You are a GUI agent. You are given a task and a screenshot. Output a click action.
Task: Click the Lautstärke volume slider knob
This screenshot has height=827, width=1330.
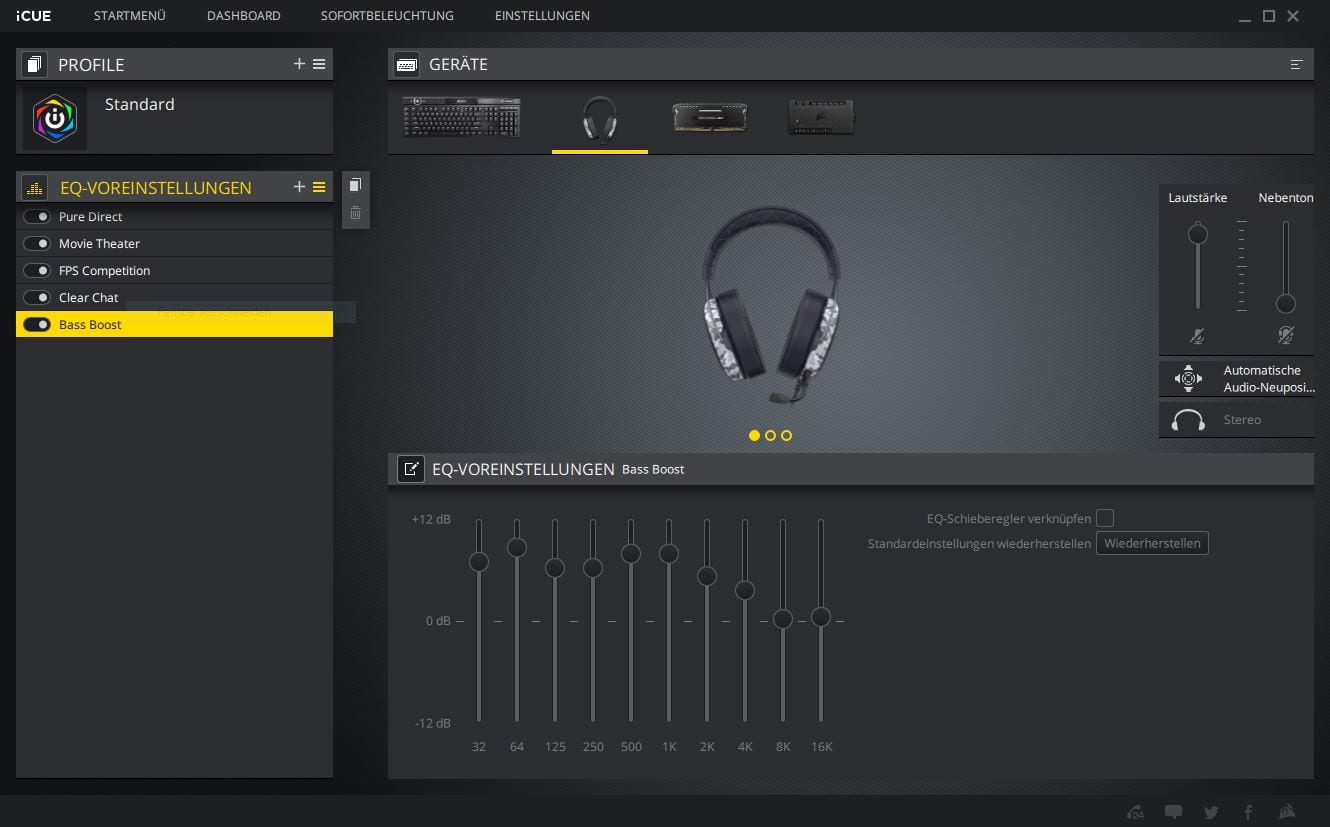1197,235
